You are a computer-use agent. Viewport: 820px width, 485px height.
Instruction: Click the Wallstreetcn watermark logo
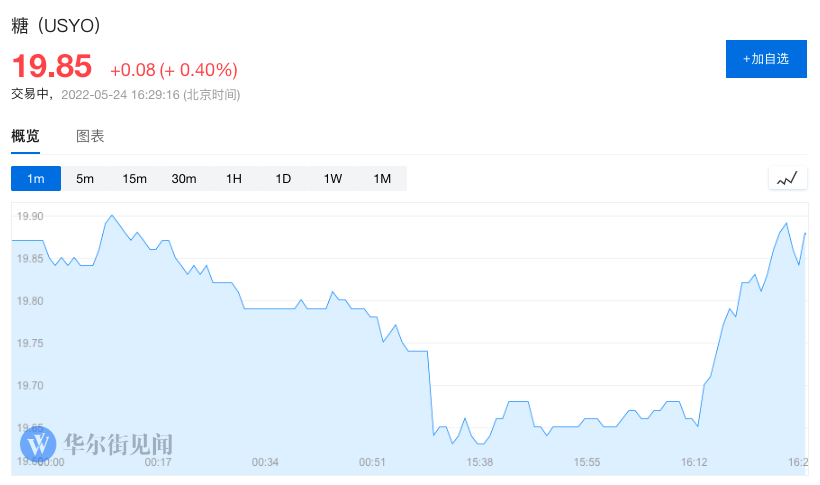point(40,442)
